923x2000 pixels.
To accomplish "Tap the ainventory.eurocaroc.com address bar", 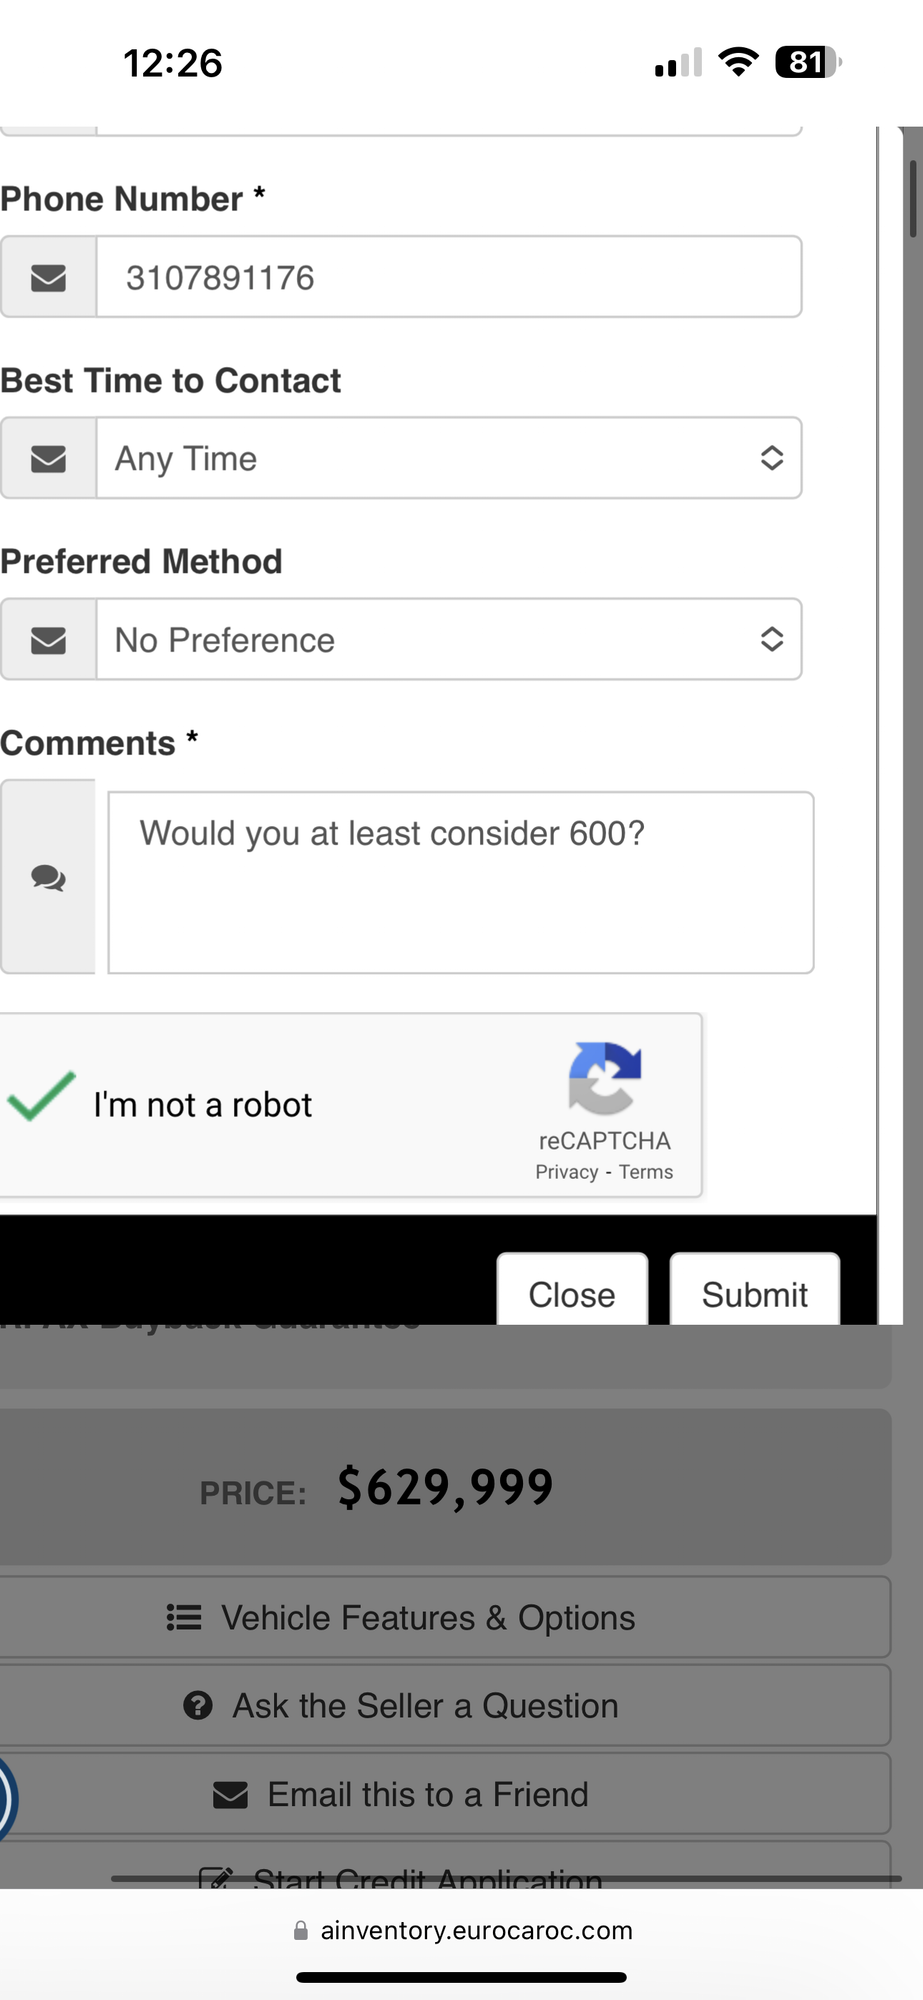I will pos(476,1930).
